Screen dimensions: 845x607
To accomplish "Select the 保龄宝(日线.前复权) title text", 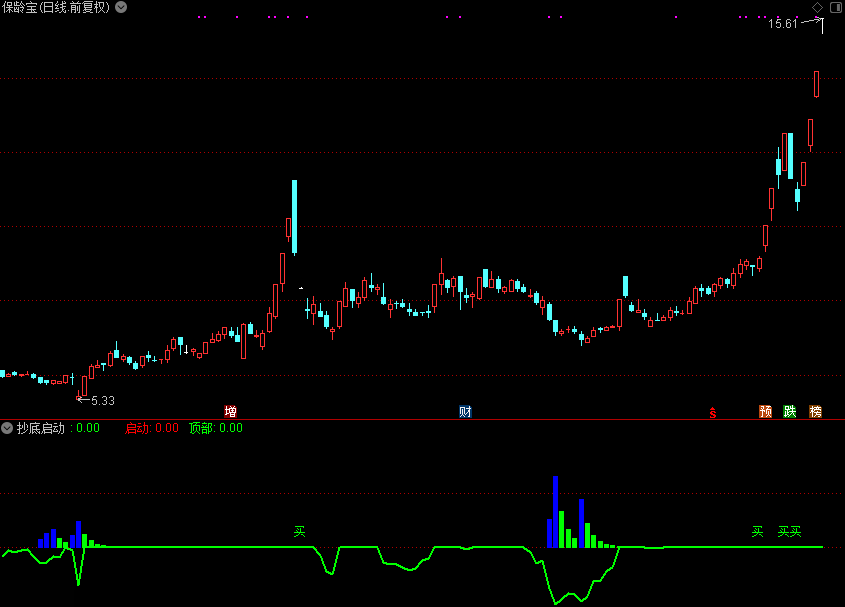I will tap(56, 8).
